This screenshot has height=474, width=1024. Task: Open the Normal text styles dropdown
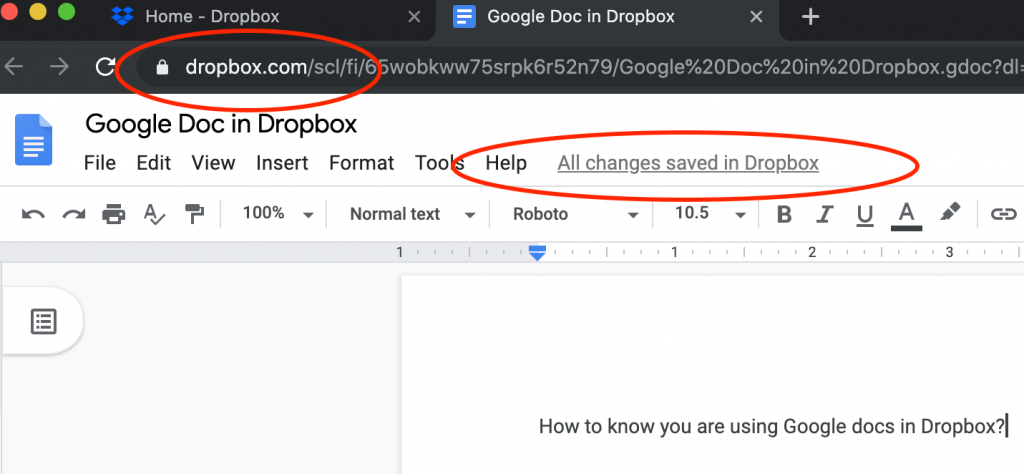click(x=413, y=214)
